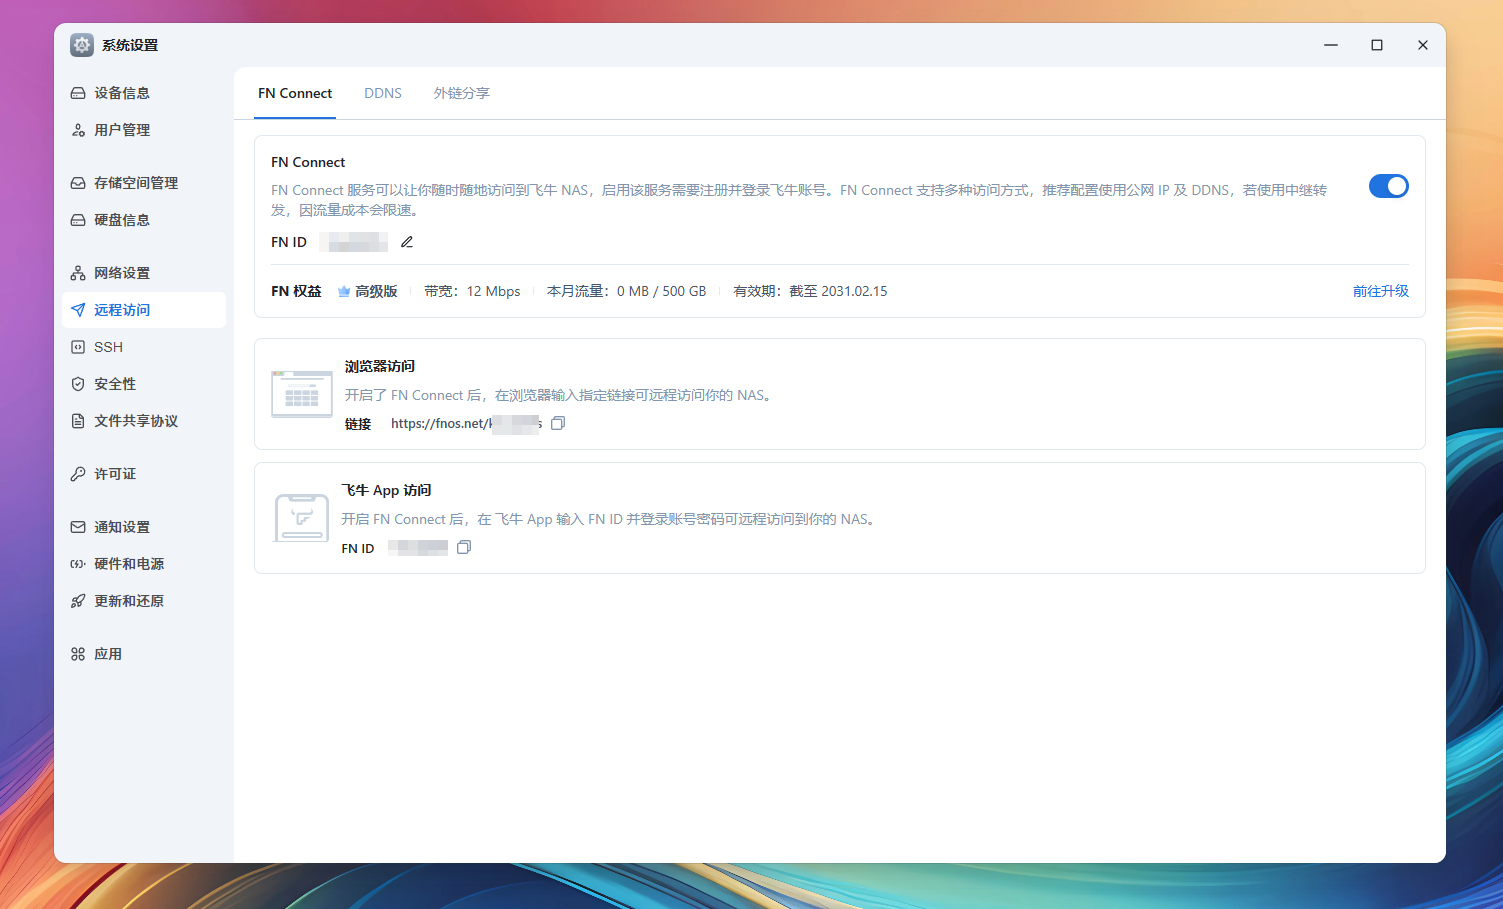Switch to the 外链分享 tab
This screenshot has height=909, width=1503.
pos(461,93)
